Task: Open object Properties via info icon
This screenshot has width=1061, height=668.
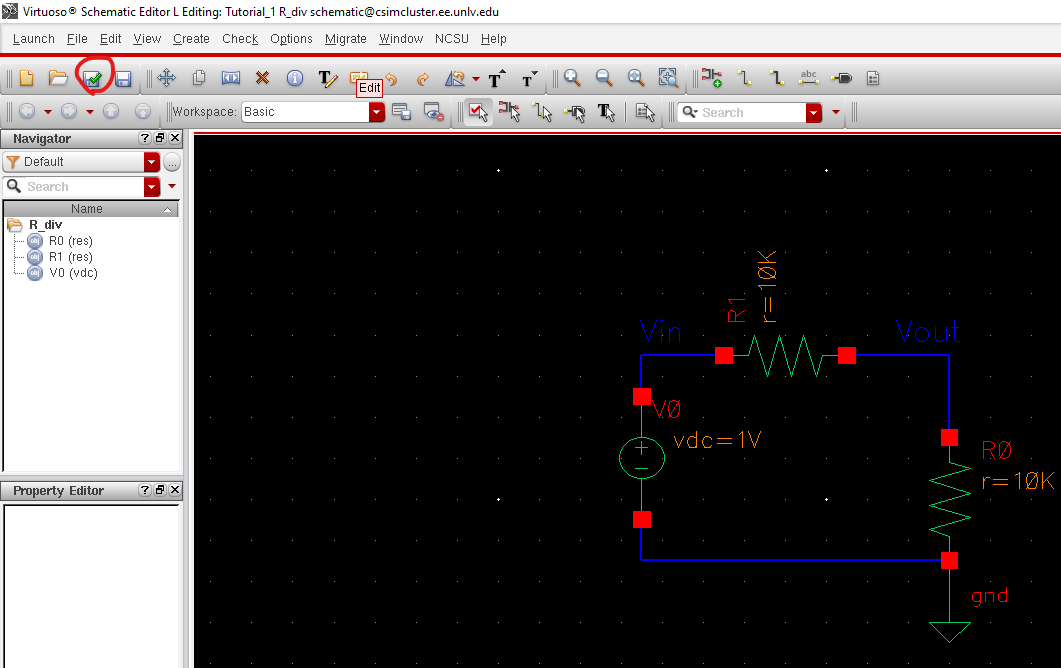Action: [x=295, y=78]
